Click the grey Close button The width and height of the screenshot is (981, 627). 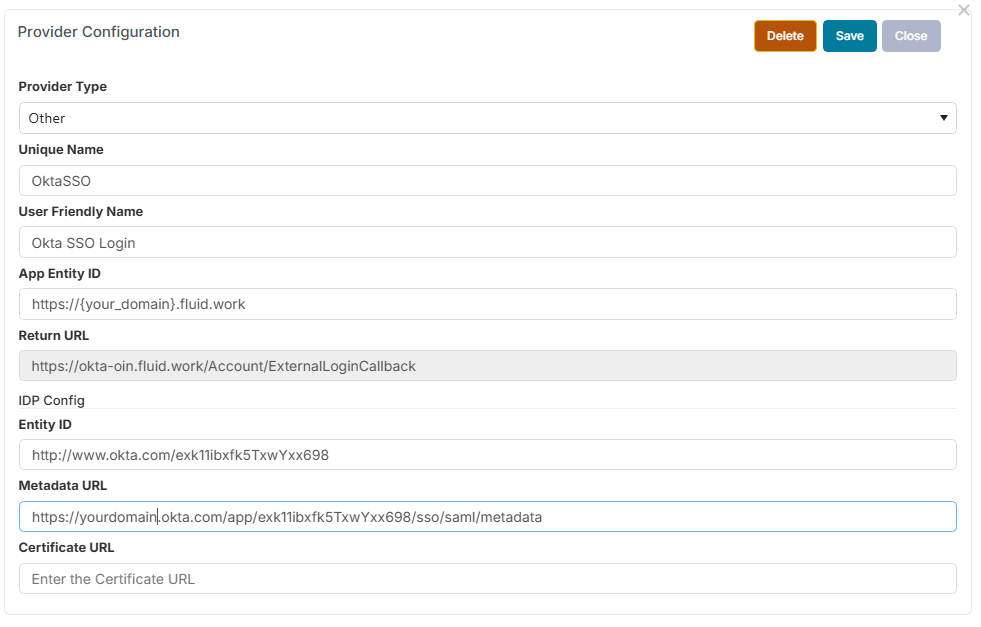910,36
